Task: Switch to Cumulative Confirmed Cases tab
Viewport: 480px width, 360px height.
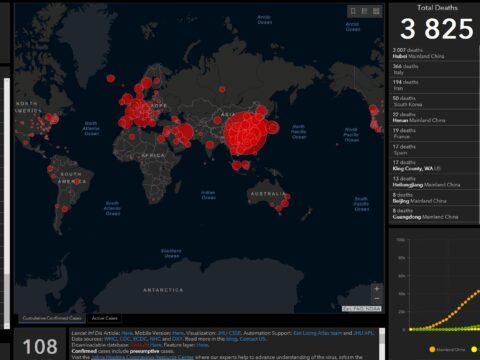Action: point(52,318)
